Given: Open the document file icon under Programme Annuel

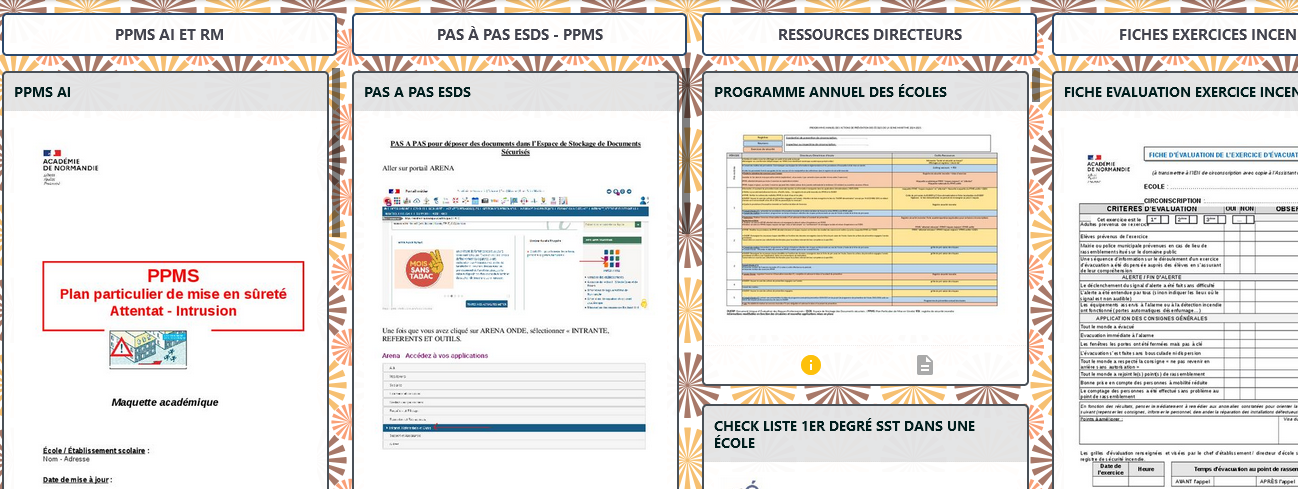Looking at the screenshot, I should (x=925, y=365).
